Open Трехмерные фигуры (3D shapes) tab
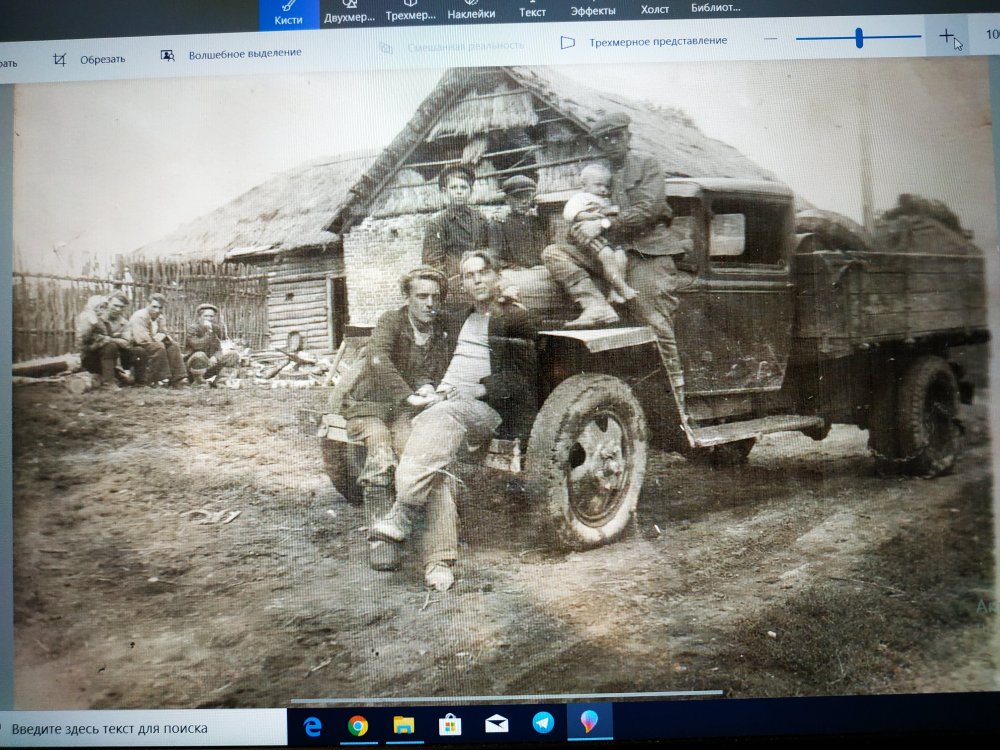This screenshot has width=1000, height=750. coord(410,12)
